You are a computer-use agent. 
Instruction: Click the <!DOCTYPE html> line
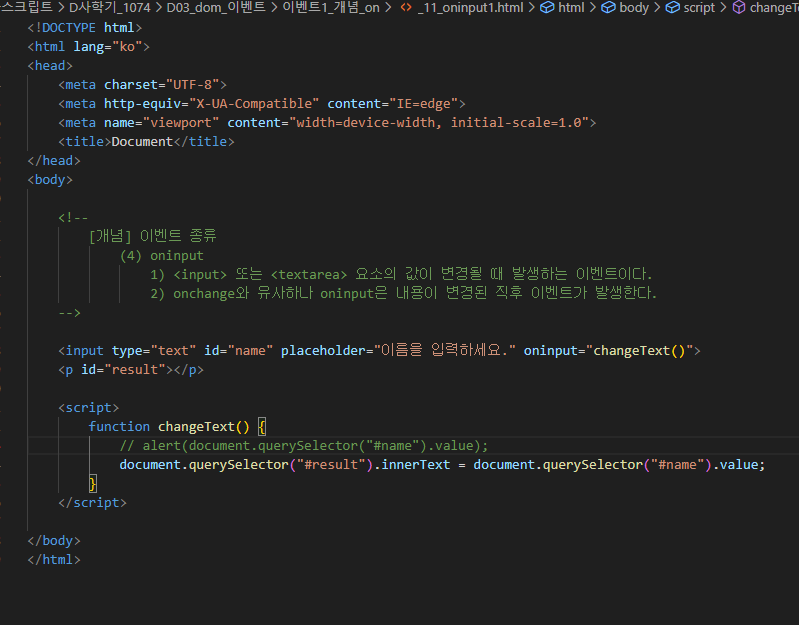85,28
